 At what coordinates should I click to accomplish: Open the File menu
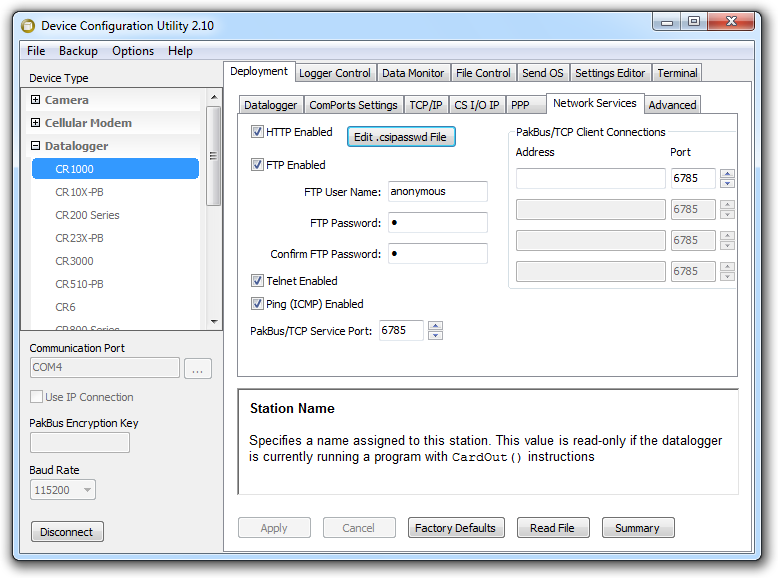pyautogui.click(x=36, y=51)
